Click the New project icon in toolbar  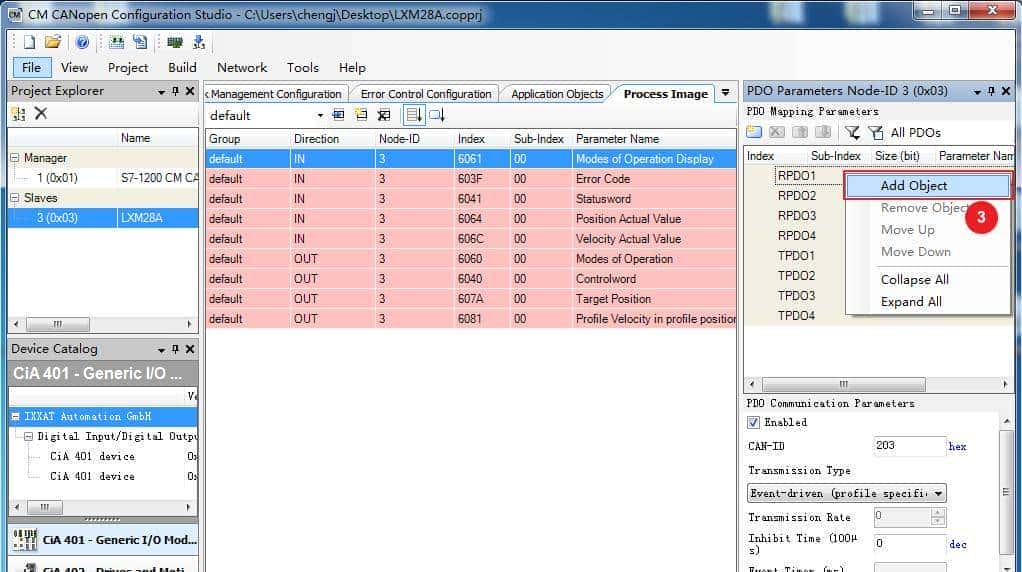point(29,42)
